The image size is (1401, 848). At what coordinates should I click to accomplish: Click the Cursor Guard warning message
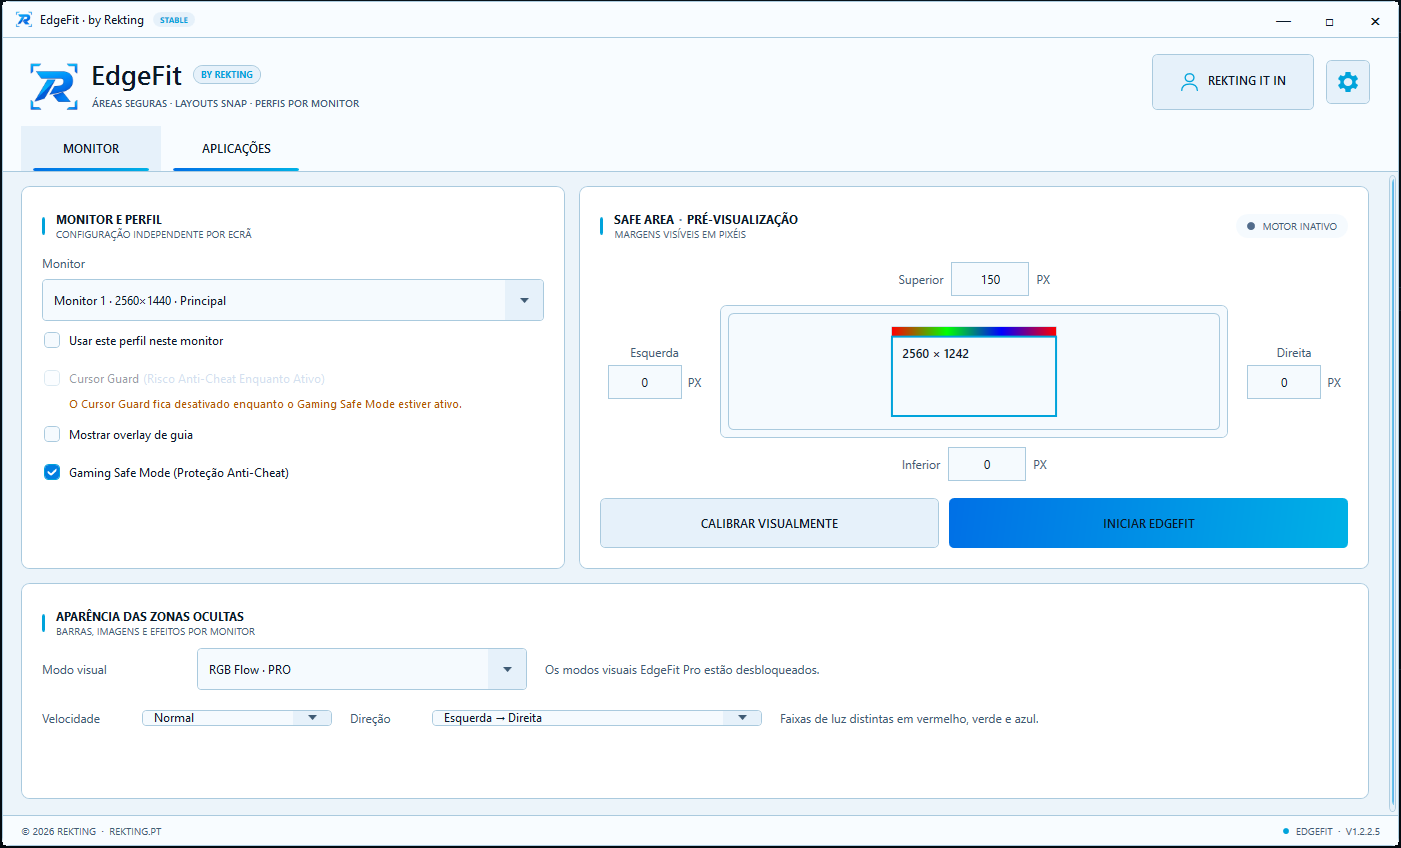[x=265, y=404]
